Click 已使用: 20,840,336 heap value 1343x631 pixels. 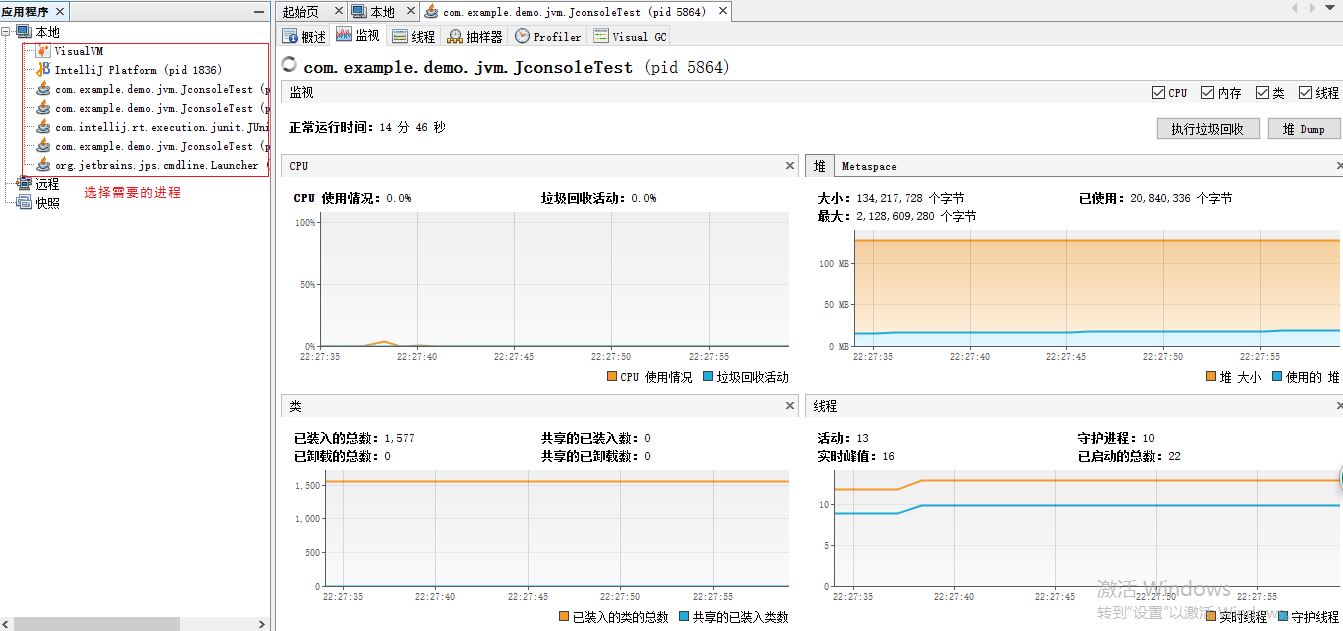(1155, 198)
